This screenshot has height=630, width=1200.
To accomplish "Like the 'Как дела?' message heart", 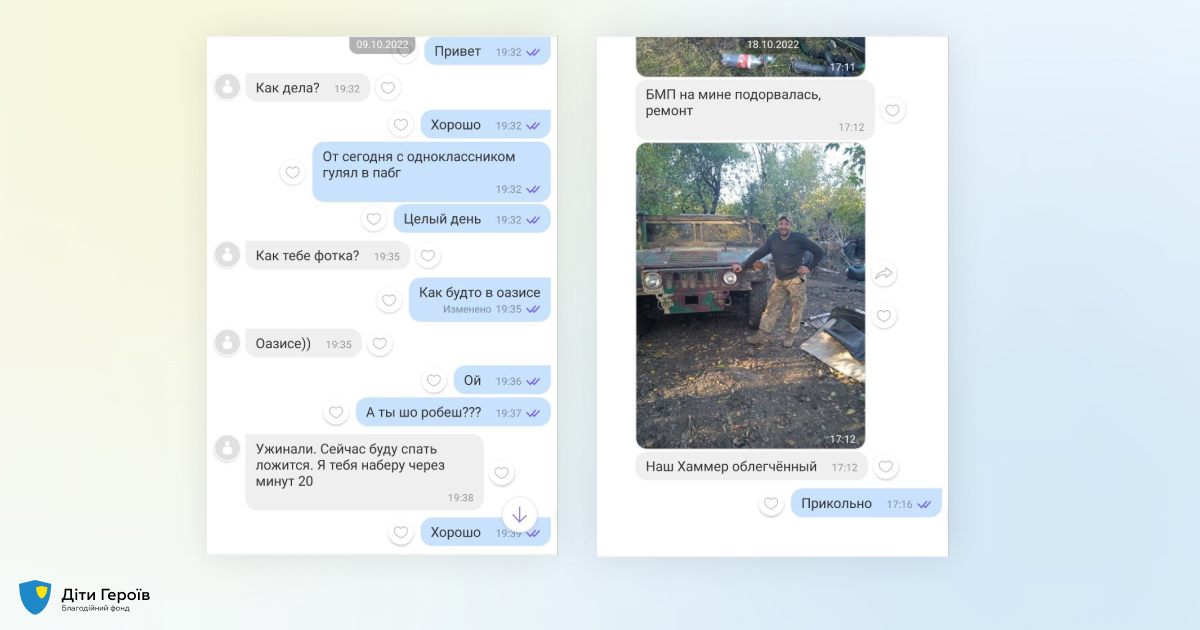I will tap(388, 88).
